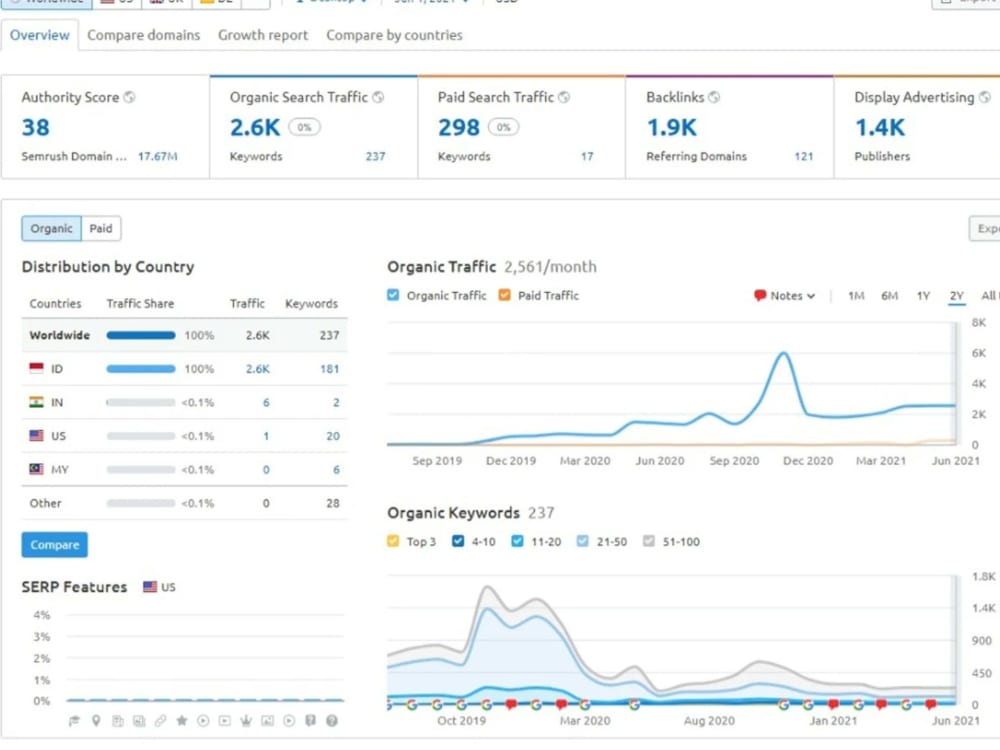Click the 2,561/month organic traffic value
Viewport: 1000px width, 750px height.
click(550, 267)
